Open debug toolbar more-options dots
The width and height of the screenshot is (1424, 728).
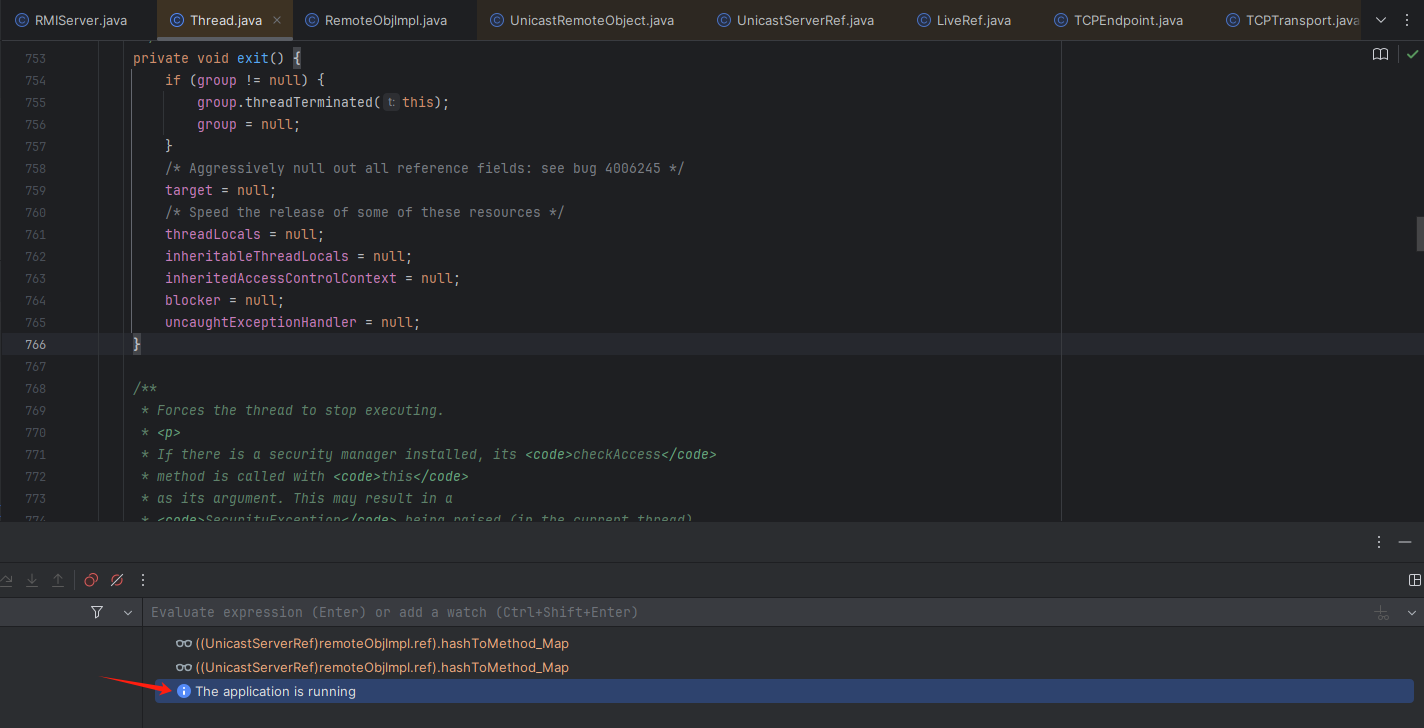tap(143, 580)
